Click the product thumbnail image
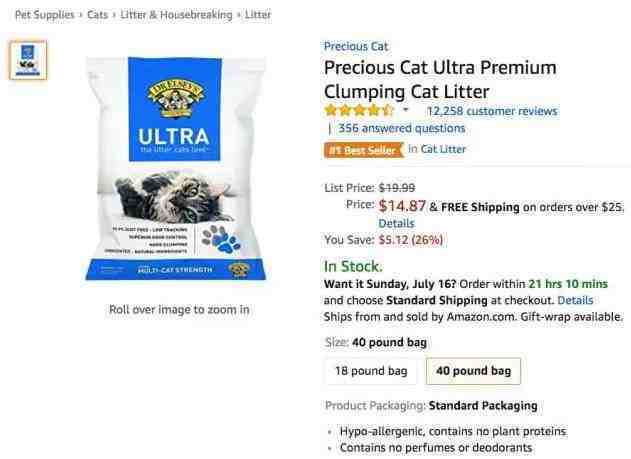This screenshot has width=631, height=459. (x=28, y=60)
